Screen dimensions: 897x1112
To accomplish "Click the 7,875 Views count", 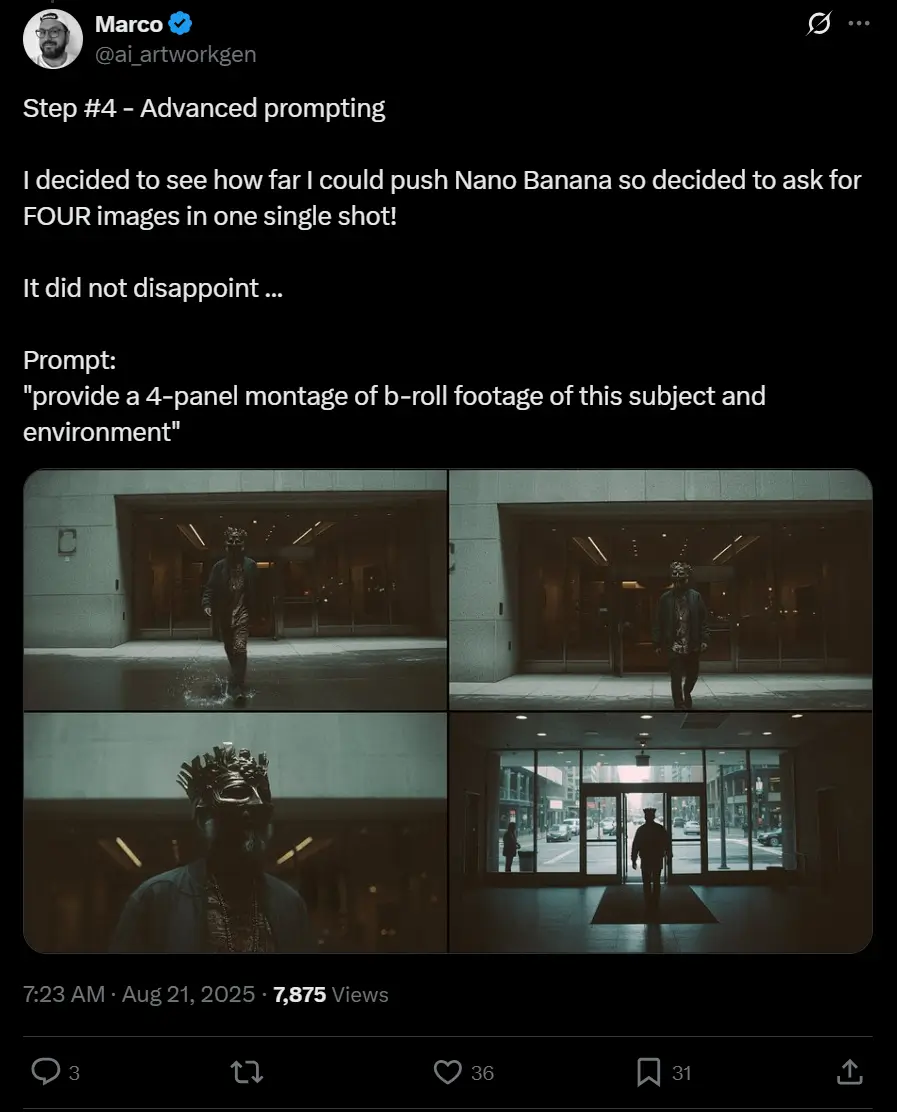I will coord(330,994).
